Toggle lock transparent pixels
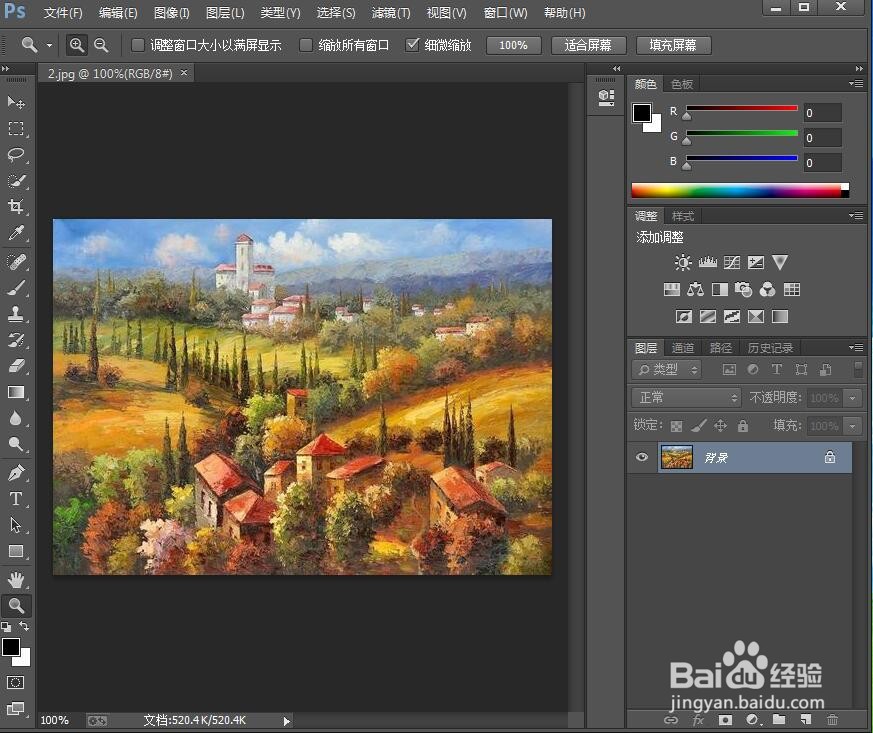The image size is (873, 733). click(x=676, y=426)
